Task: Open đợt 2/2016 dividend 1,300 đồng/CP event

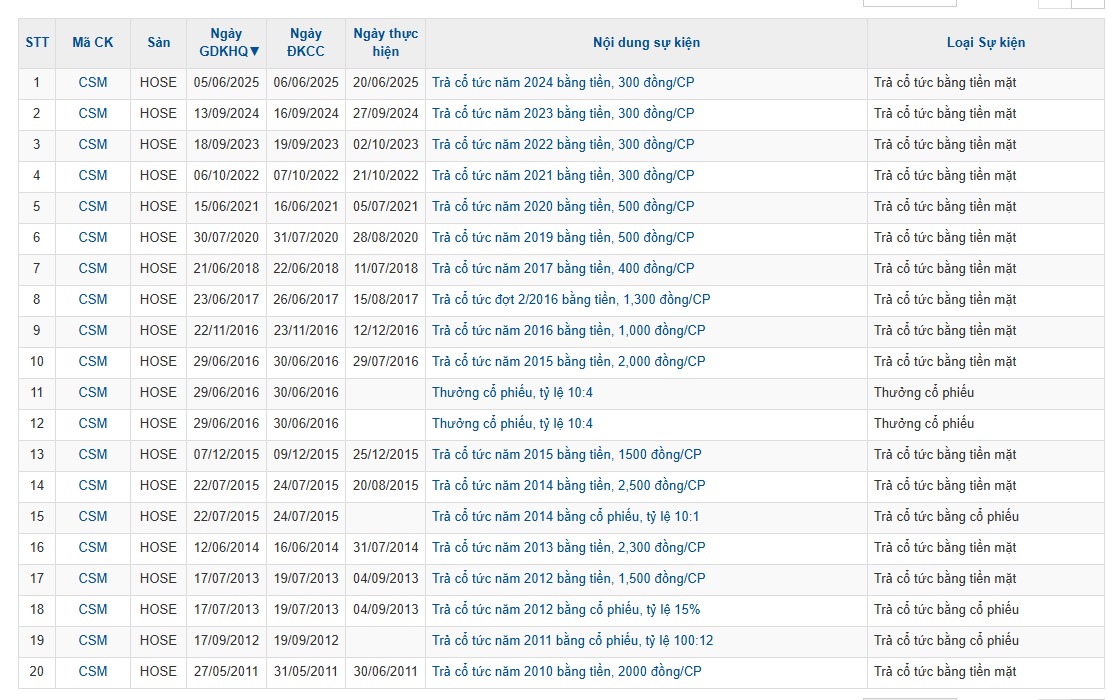Action: [571, 300]
